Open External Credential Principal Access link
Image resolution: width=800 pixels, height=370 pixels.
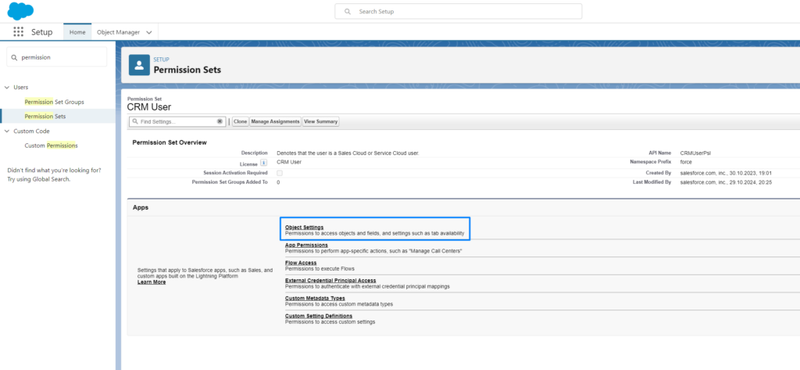(331, 280)
